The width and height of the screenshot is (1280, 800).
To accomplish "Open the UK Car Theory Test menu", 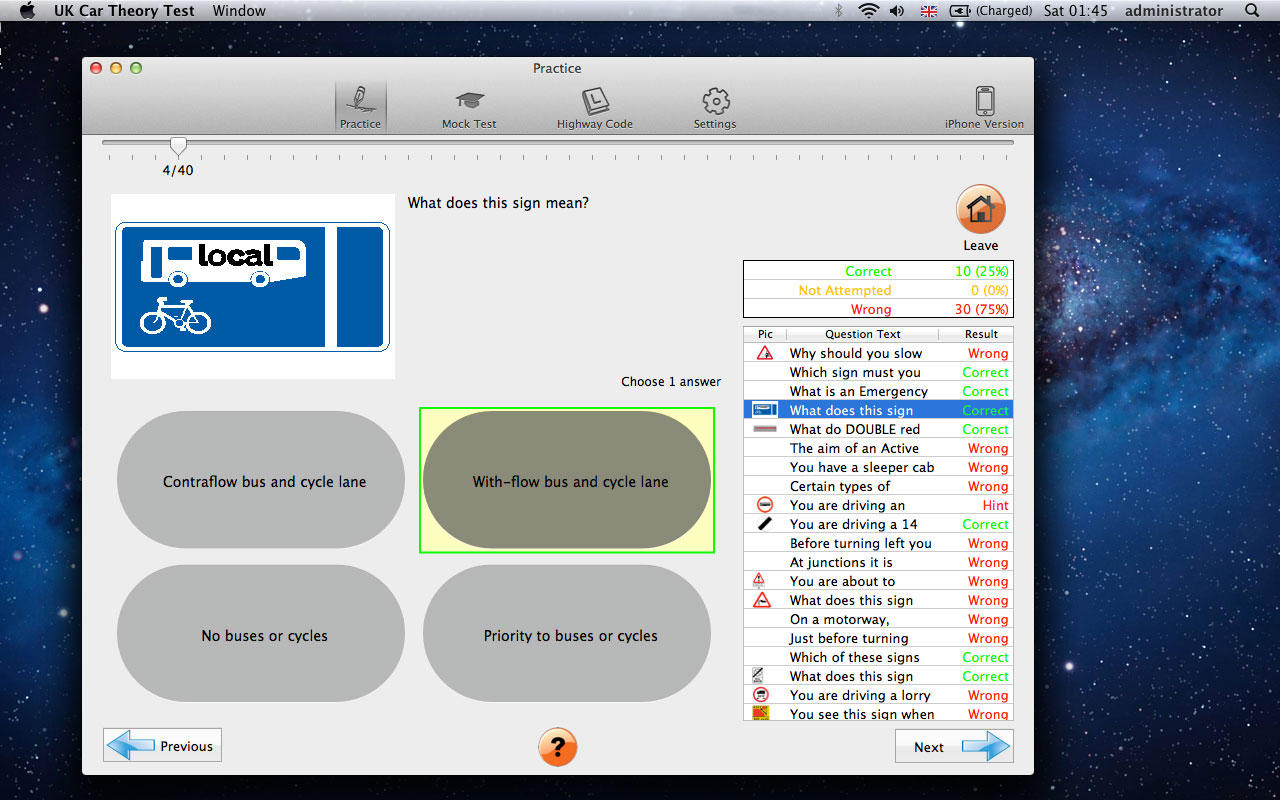I will pos(124,11).
